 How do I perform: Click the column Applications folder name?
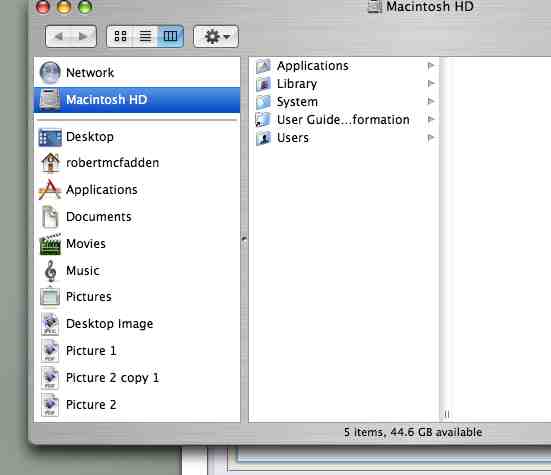pos(313,66)
